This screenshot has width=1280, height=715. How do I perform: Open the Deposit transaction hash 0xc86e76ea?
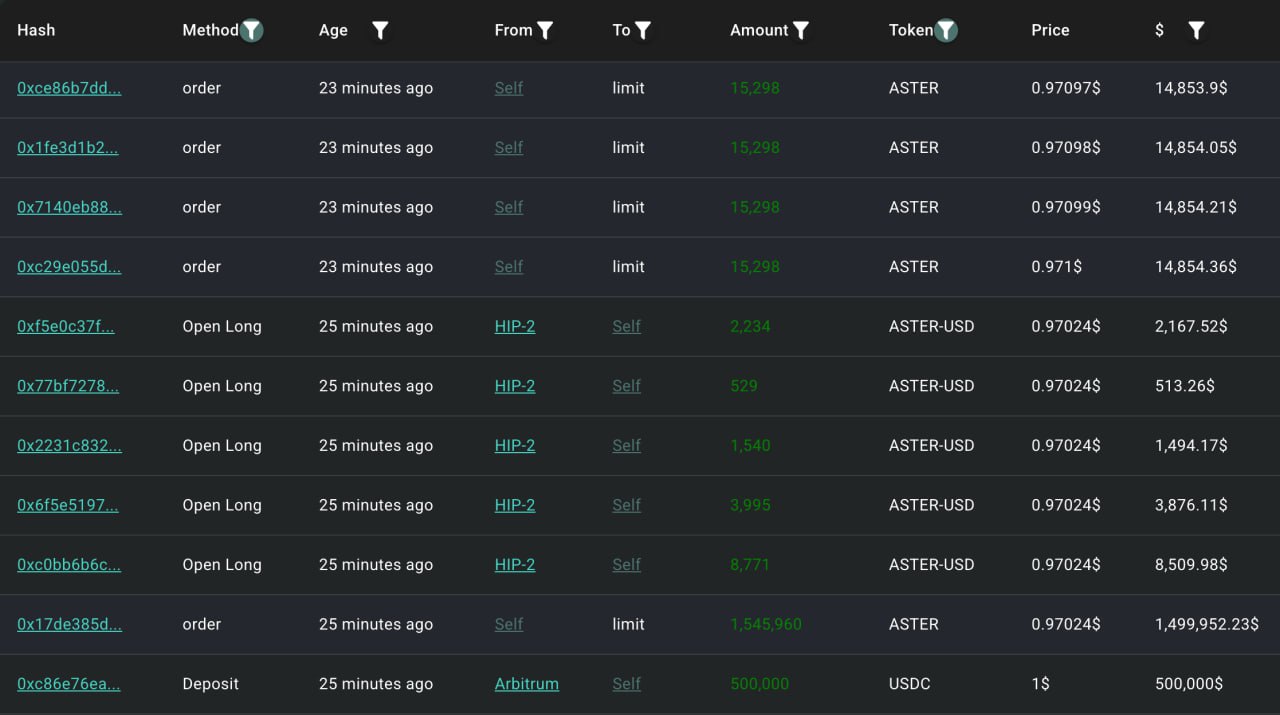(68, 684)
